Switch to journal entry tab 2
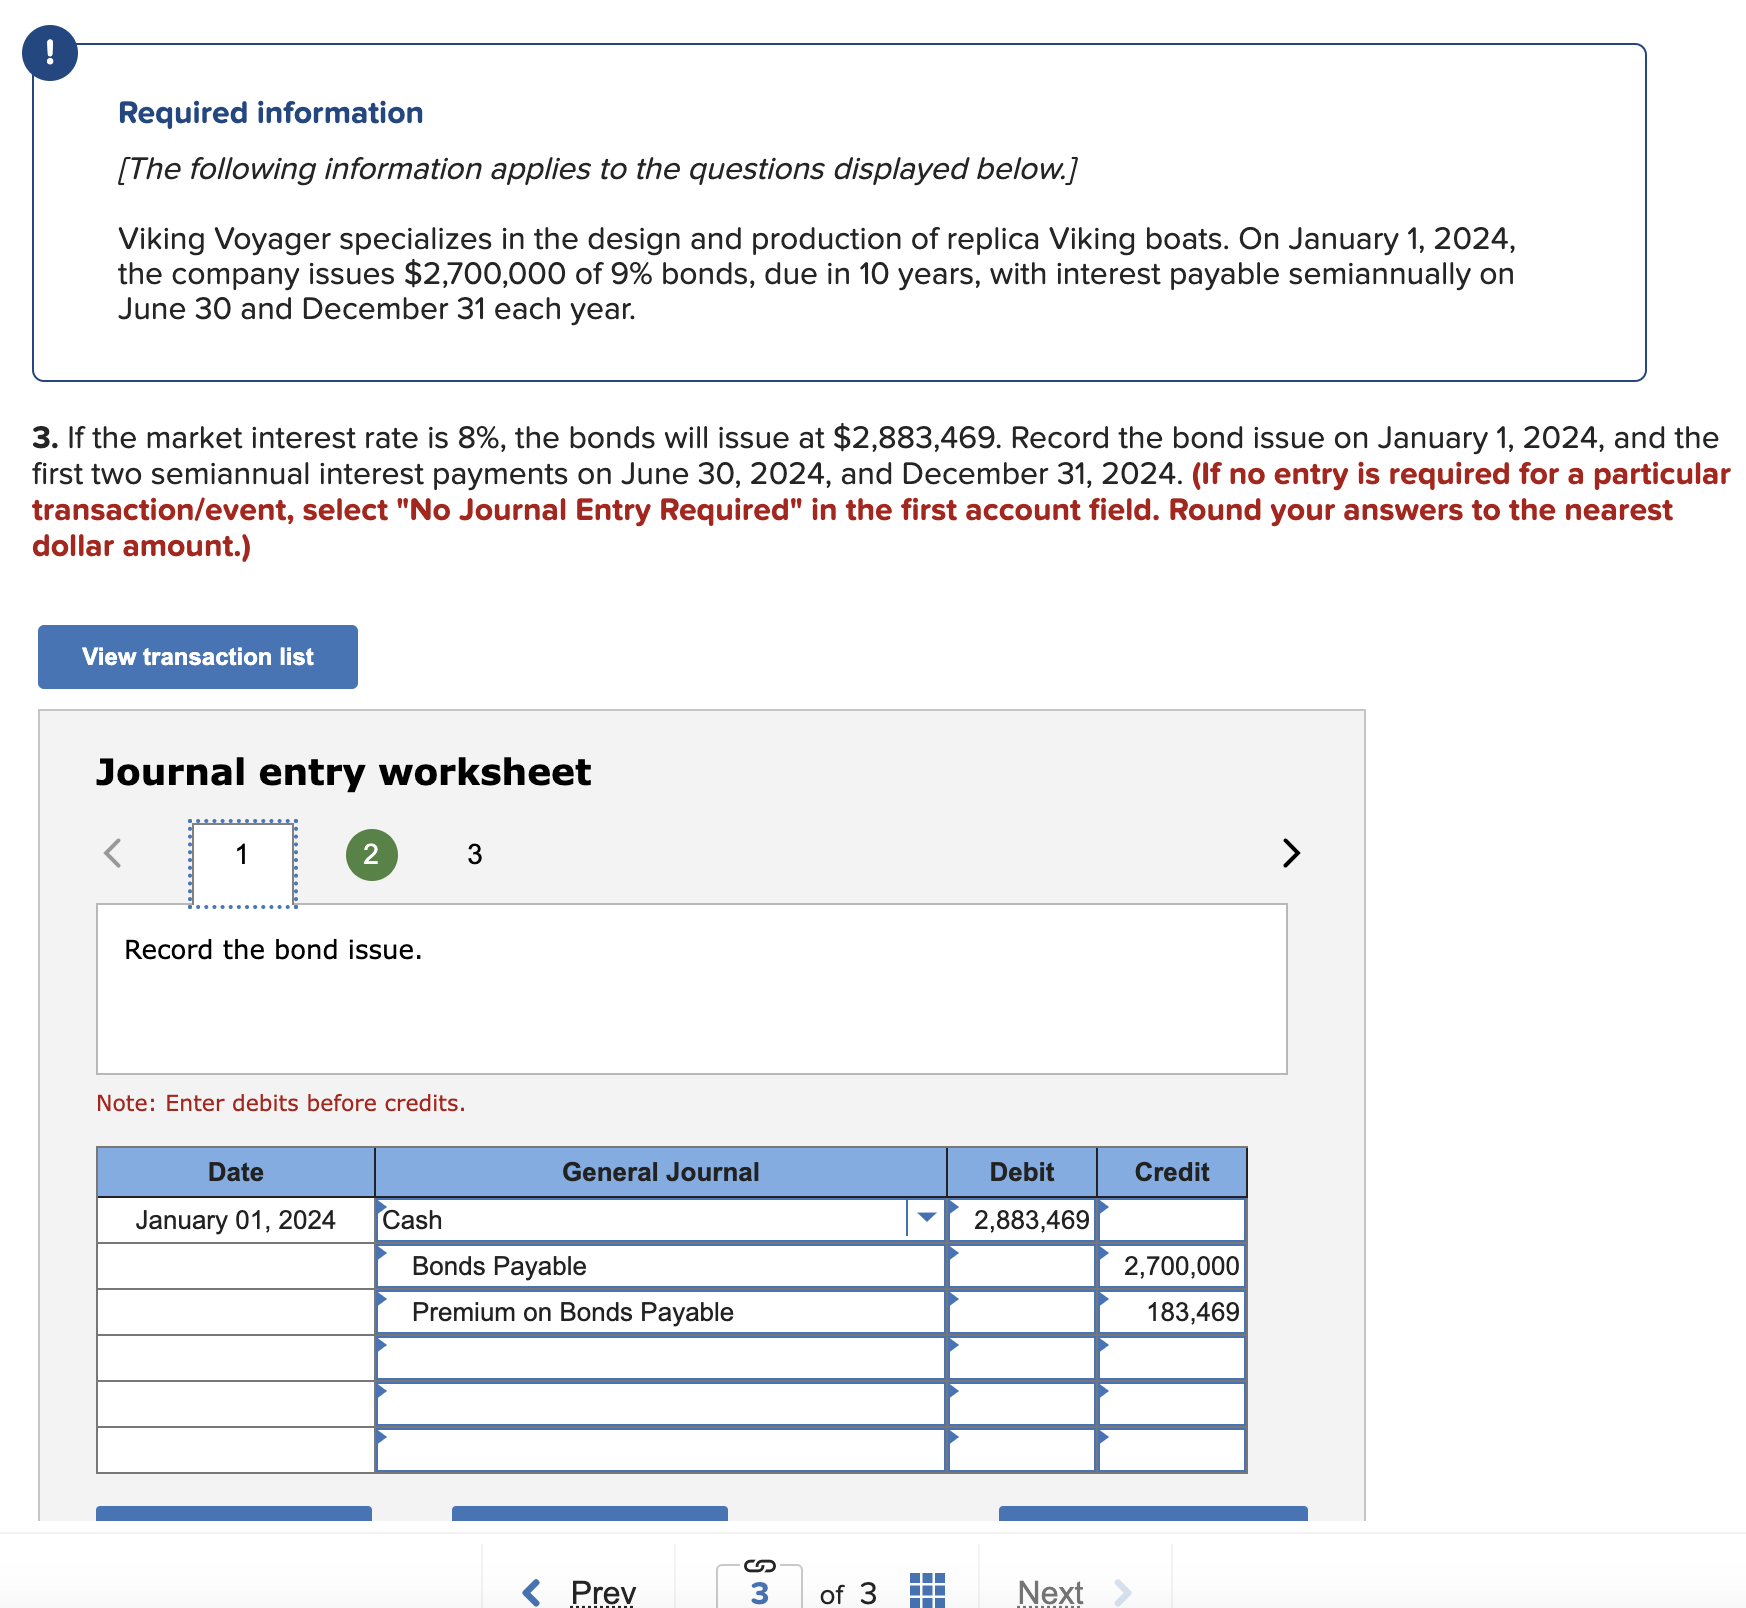The image size is (1746, 1608). (371, 854)
